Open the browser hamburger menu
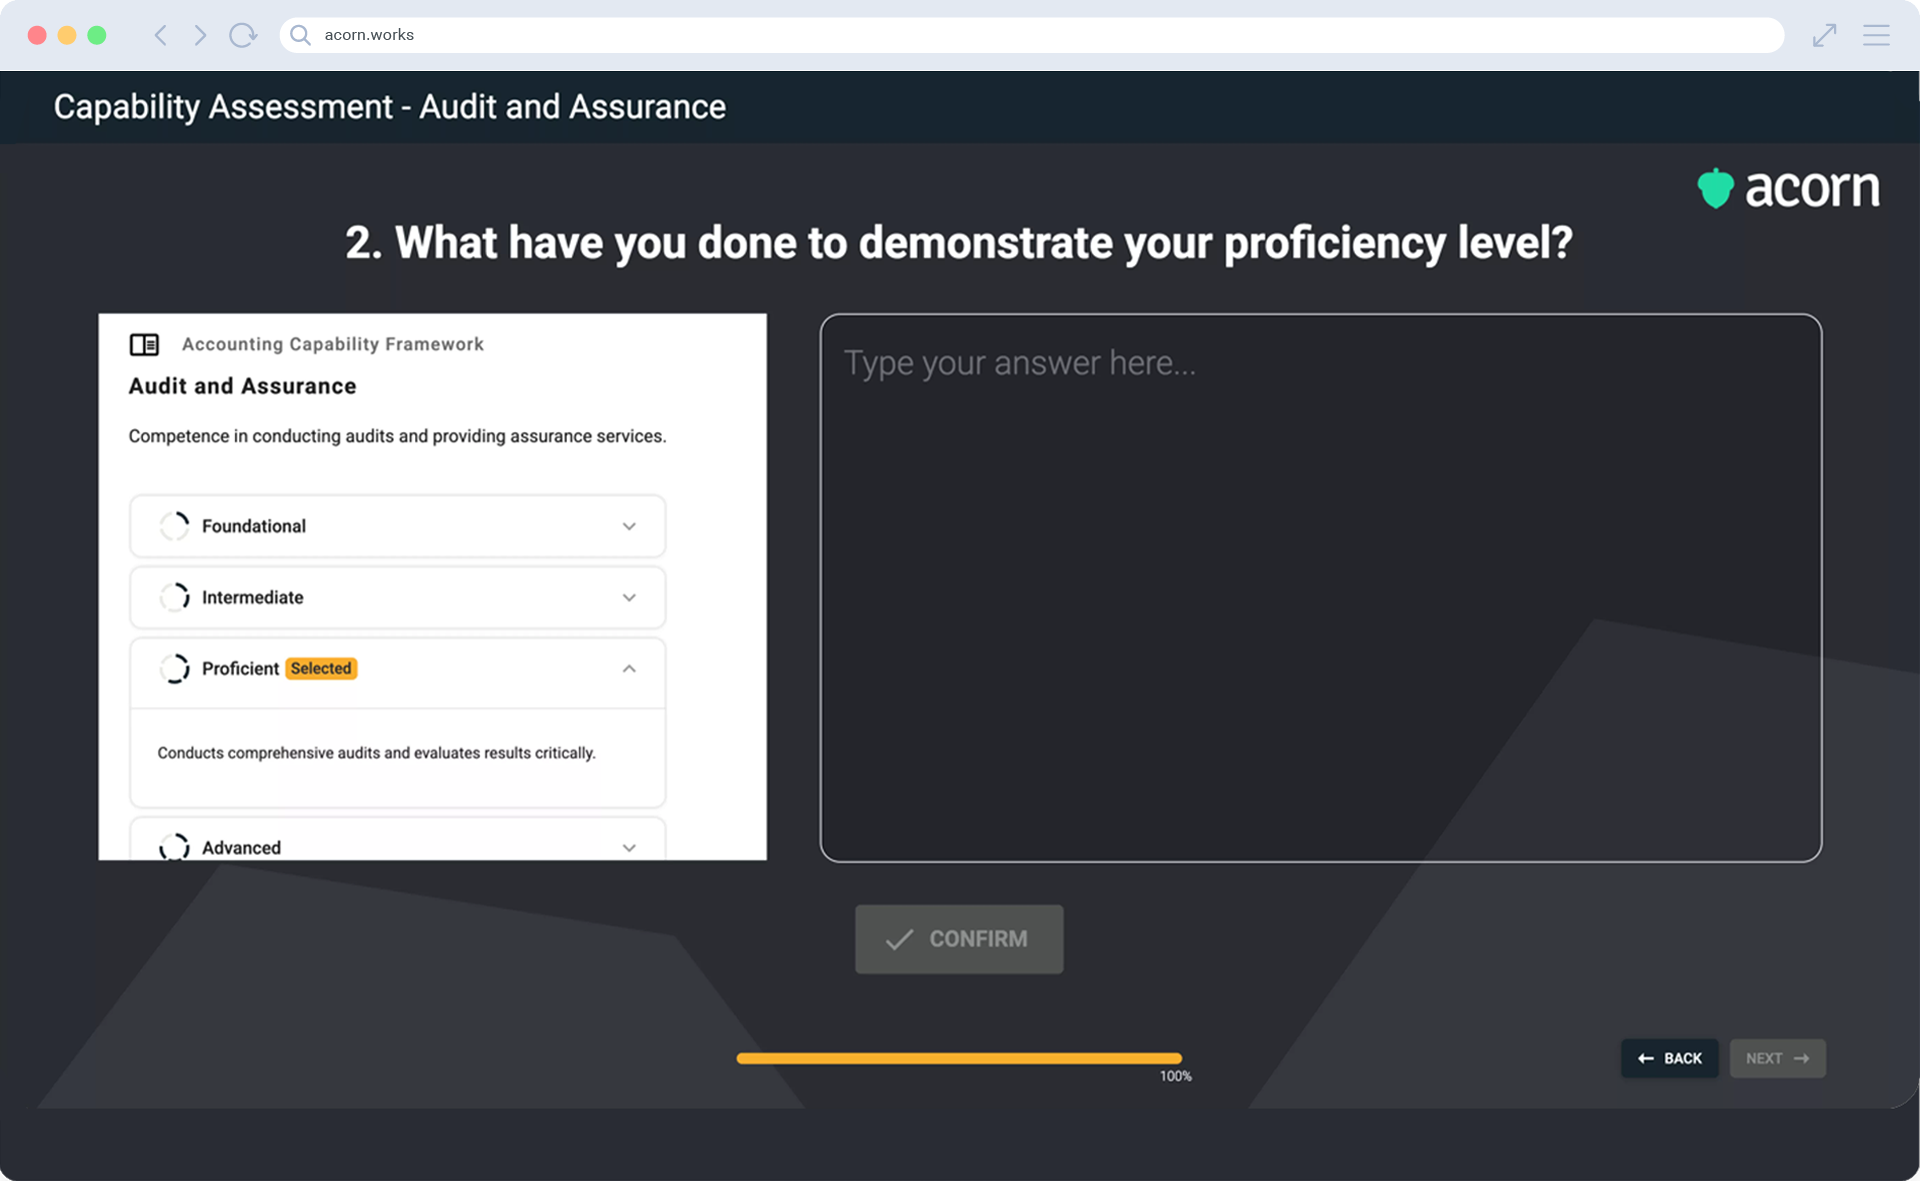This screenshot has width=1920, height=1181. (x=1876, y=36)
